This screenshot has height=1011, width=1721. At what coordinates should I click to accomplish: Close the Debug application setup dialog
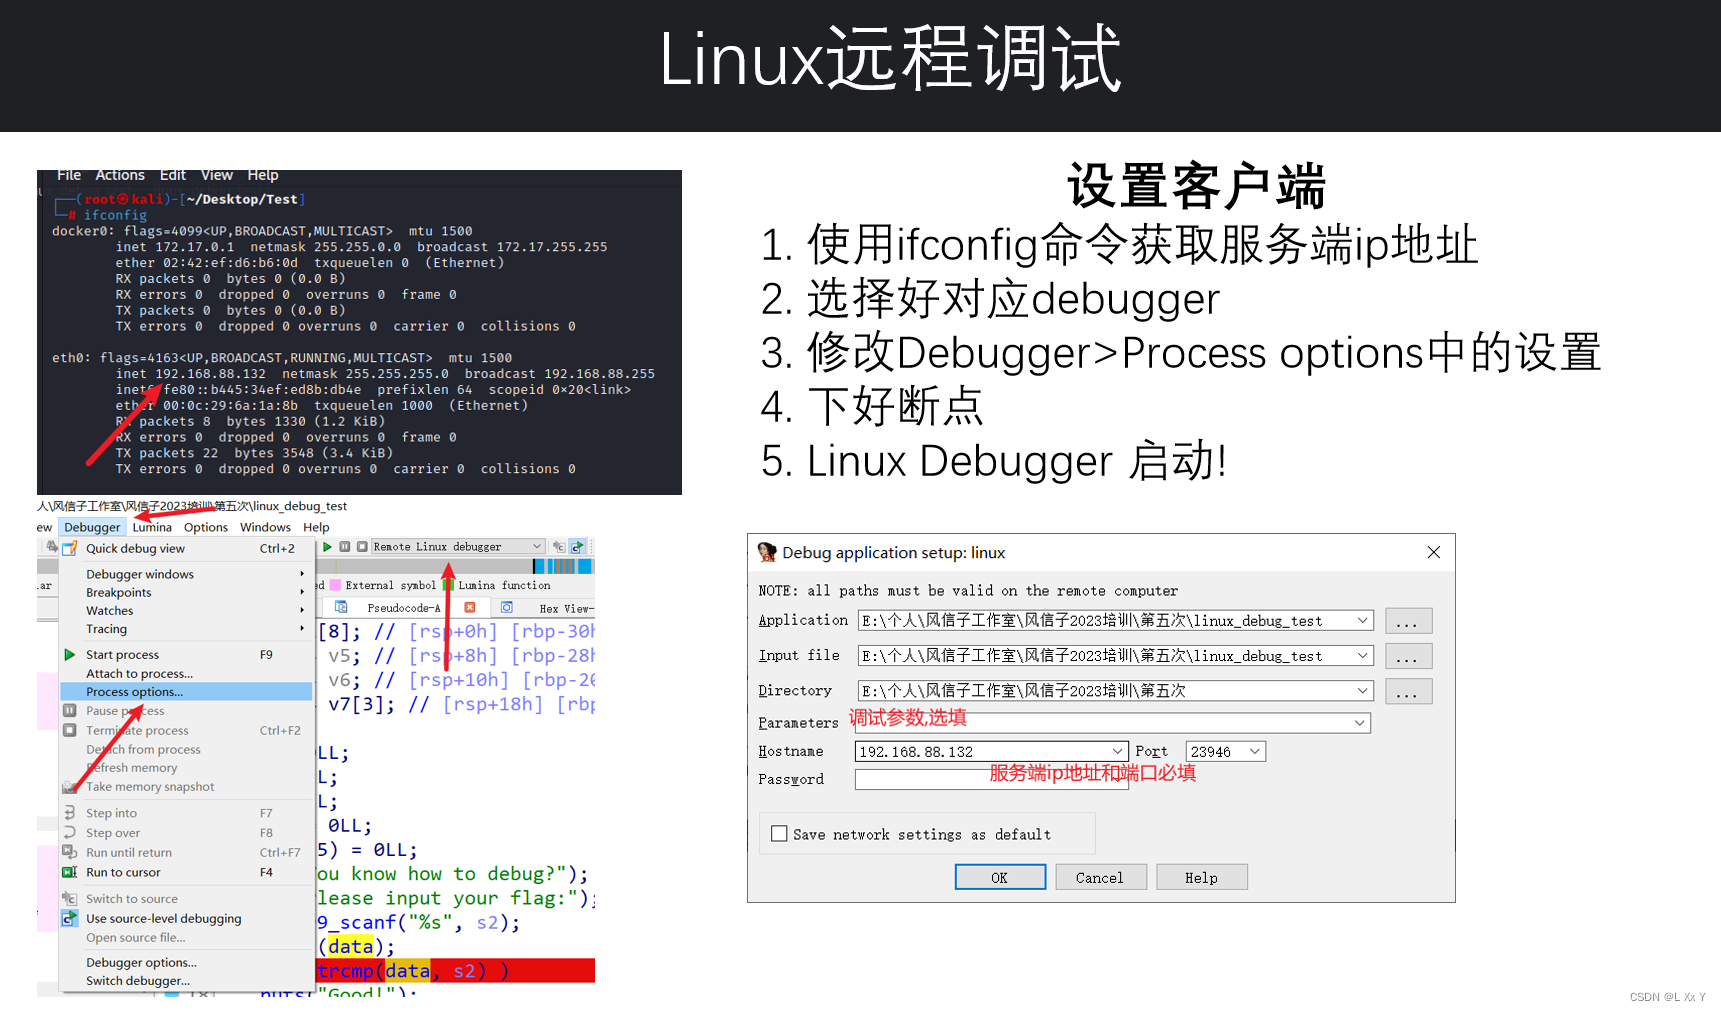coord(1433,552)
